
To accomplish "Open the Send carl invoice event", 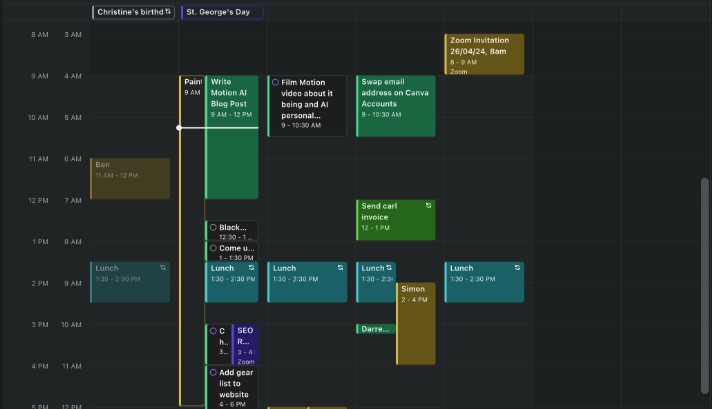I will tap(396, 220).
